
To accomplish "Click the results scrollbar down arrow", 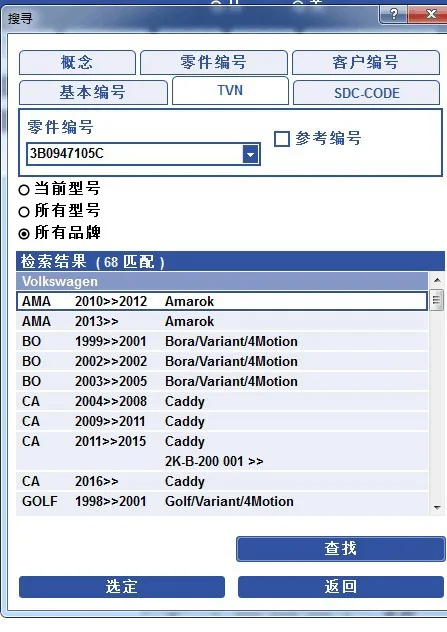I will (x=437, y=508).
